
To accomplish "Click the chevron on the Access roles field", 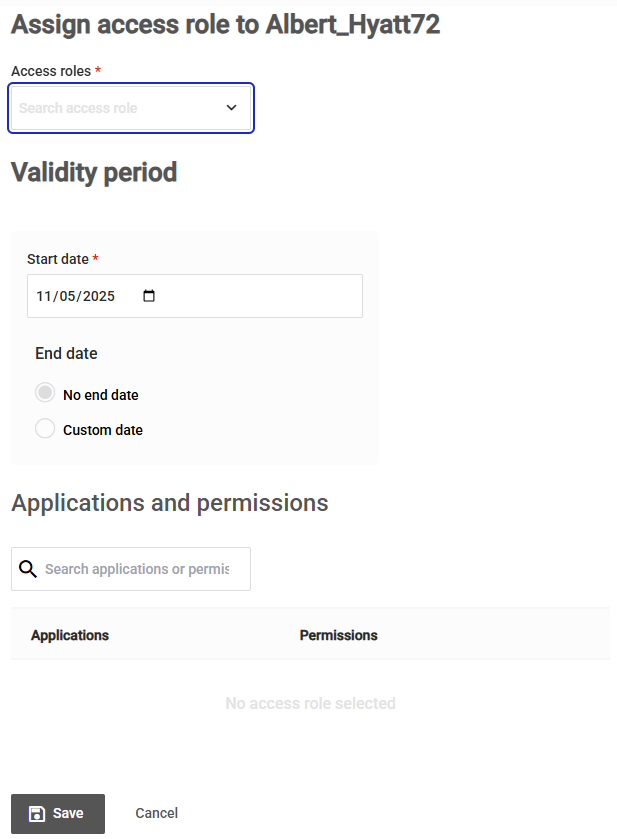I will [231, 107].
